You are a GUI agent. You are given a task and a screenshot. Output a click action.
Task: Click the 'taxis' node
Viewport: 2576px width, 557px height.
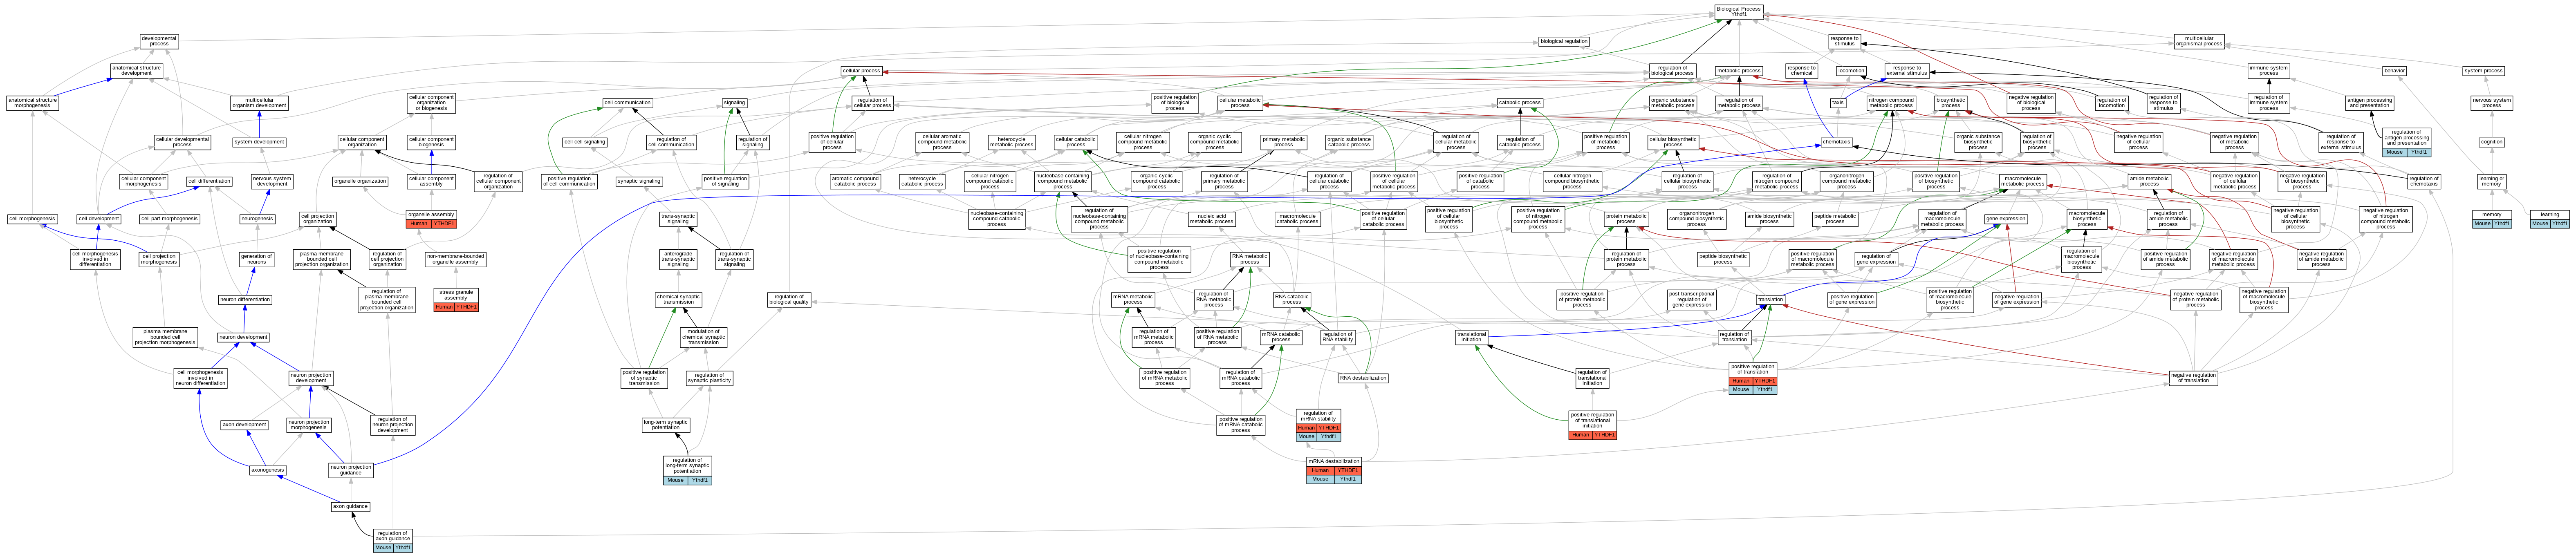pos(1838,102)
